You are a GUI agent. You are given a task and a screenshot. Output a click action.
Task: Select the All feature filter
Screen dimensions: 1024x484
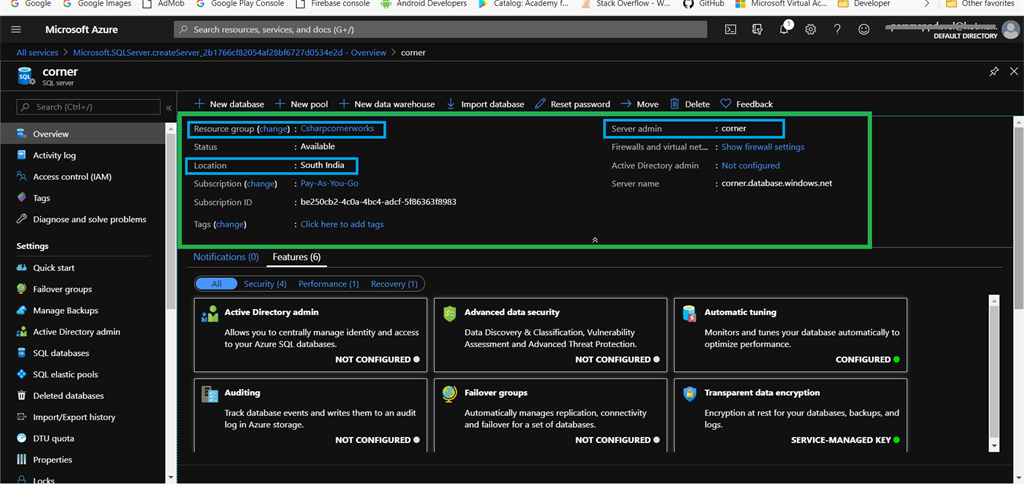tap(216, 284)
